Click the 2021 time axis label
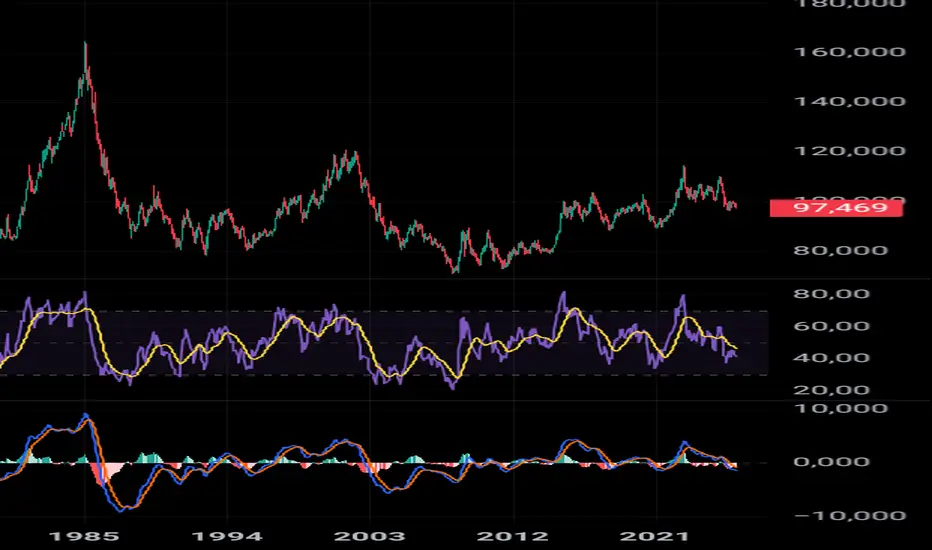Image resolution: width=932 pixels, height=550 pixels. point(654,536)
